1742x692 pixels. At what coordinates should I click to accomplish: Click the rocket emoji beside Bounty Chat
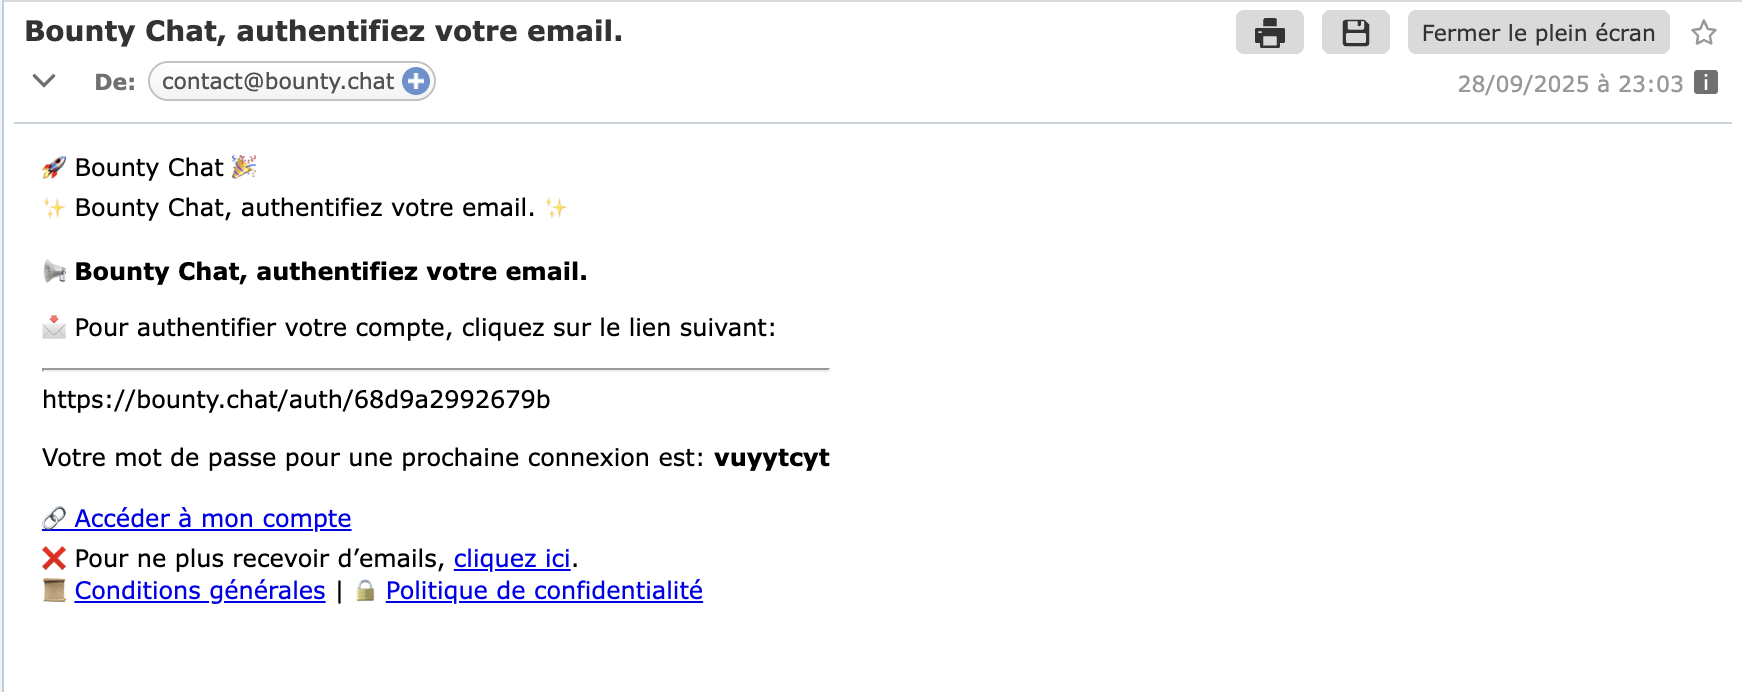pyautogui.click(x=54, y=167)
